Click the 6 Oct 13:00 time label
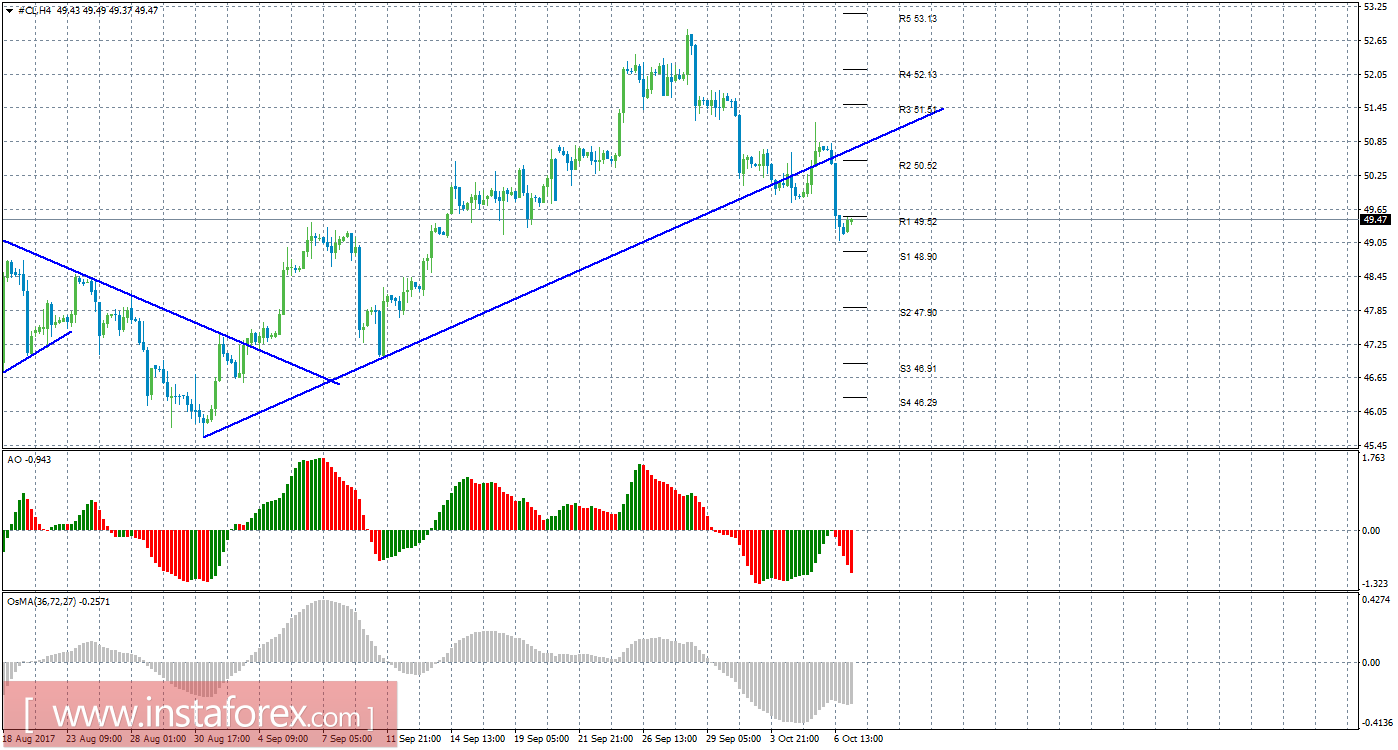The width and height of the screenshot is (1398, 750). point(860,739)
